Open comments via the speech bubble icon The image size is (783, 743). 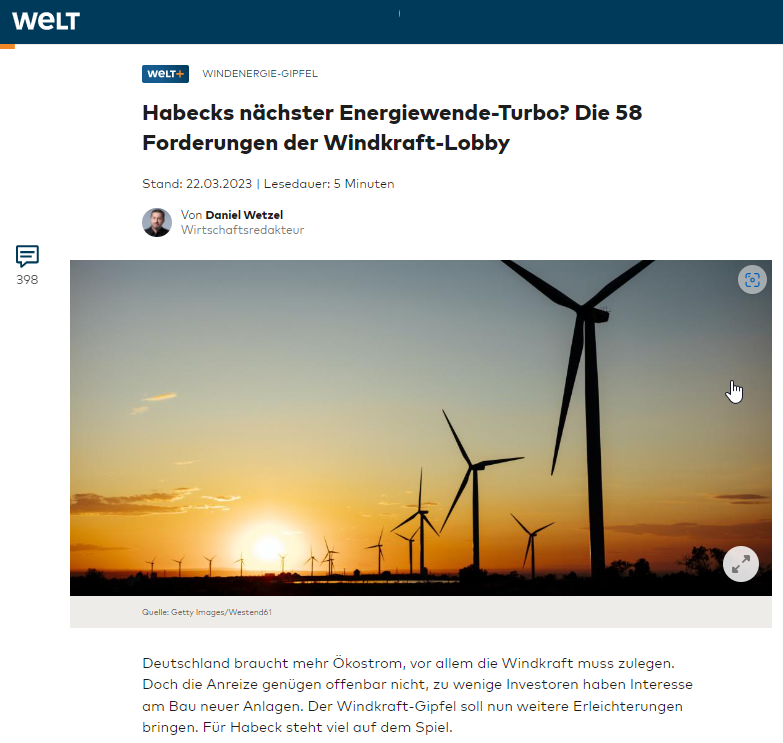(27, 256)
